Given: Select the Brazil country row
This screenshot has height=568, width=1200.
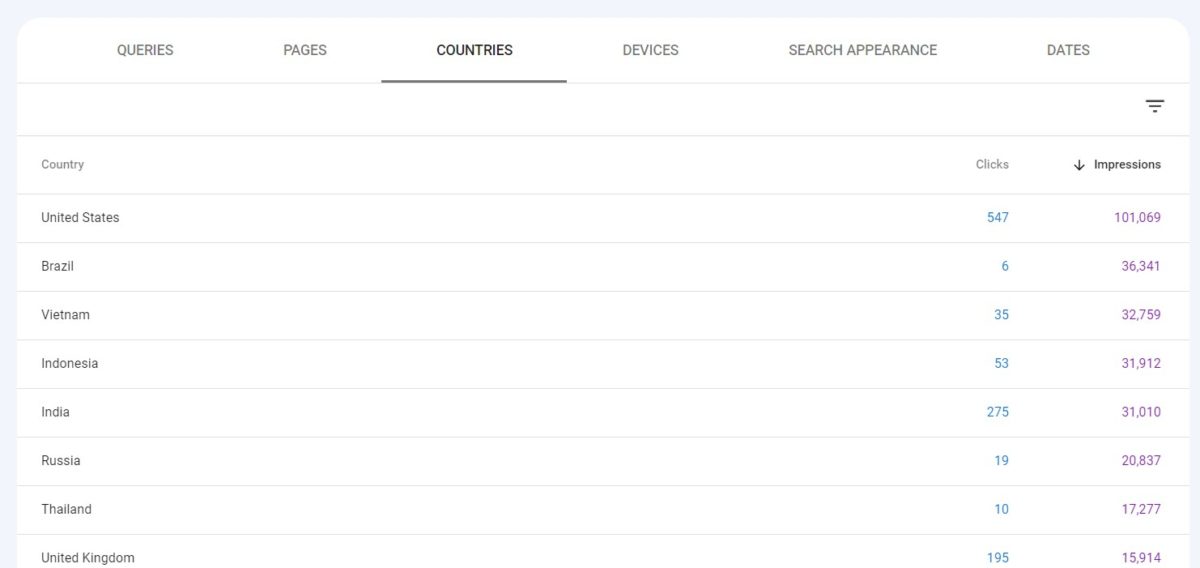Looking at the screenshot, I should pyautogui.click(x=57, y=266).
